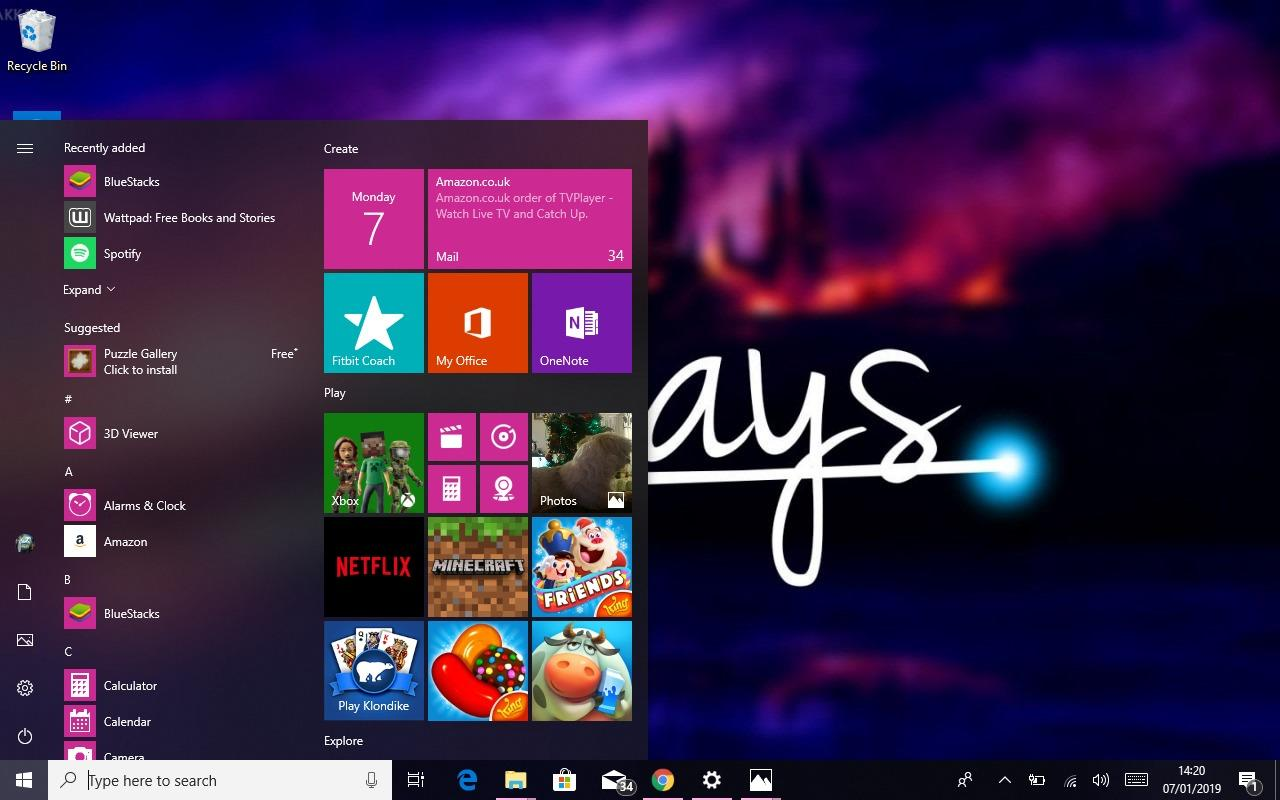Open the Play Klondike solitaire tile
This screenshot has width=1280, height=800.
(x=374, y=671)
